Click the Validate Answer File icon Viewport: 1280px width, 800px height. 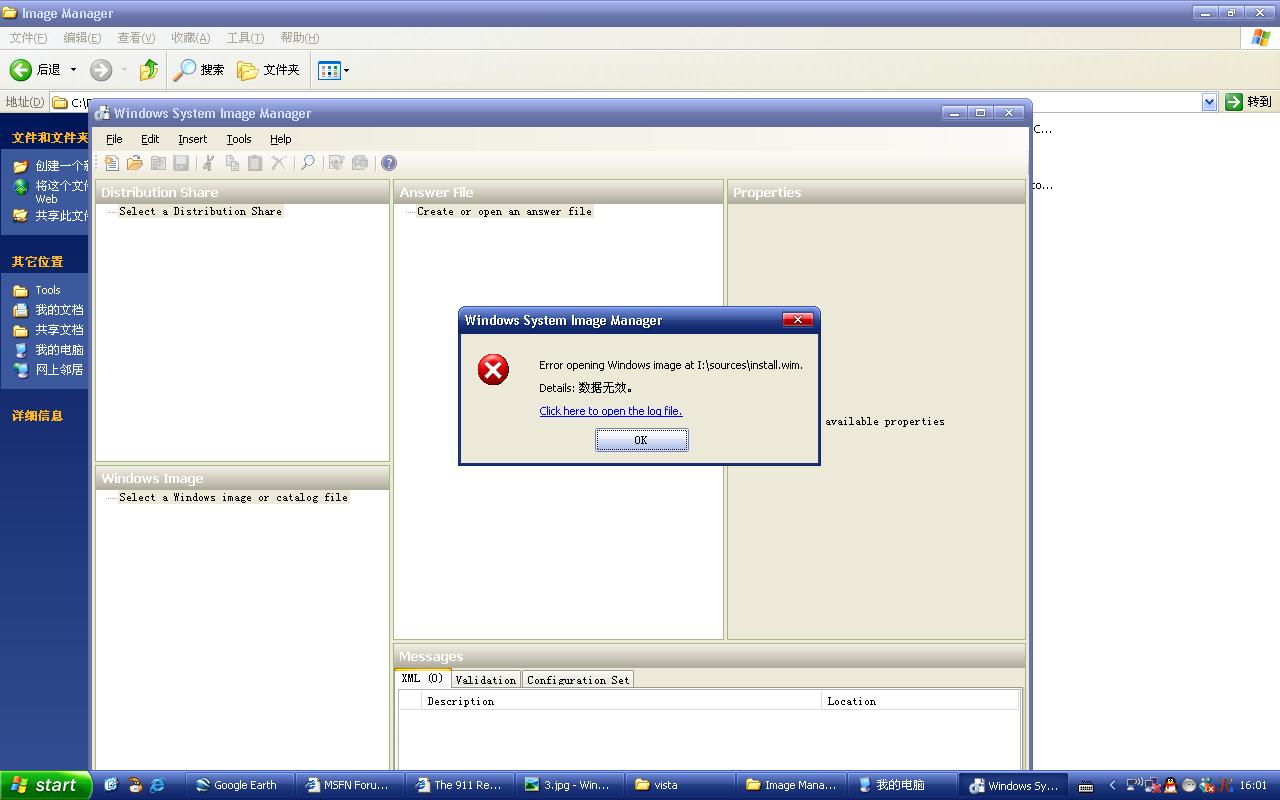336,163
